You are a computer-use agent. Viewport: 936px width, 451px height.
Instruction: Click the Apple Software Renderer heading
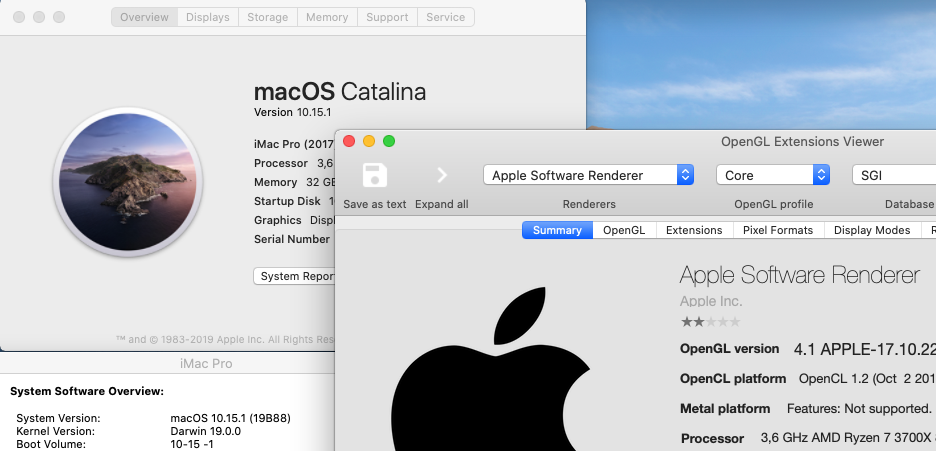(x=800, y=275)
